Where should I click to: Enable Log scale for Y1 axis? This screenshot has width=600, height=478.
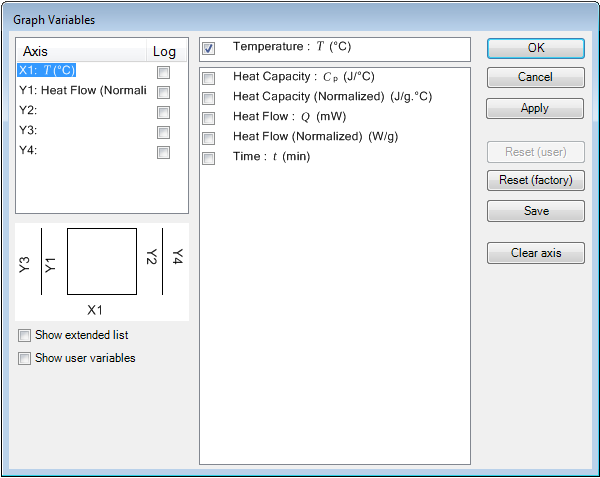point(163,92)
